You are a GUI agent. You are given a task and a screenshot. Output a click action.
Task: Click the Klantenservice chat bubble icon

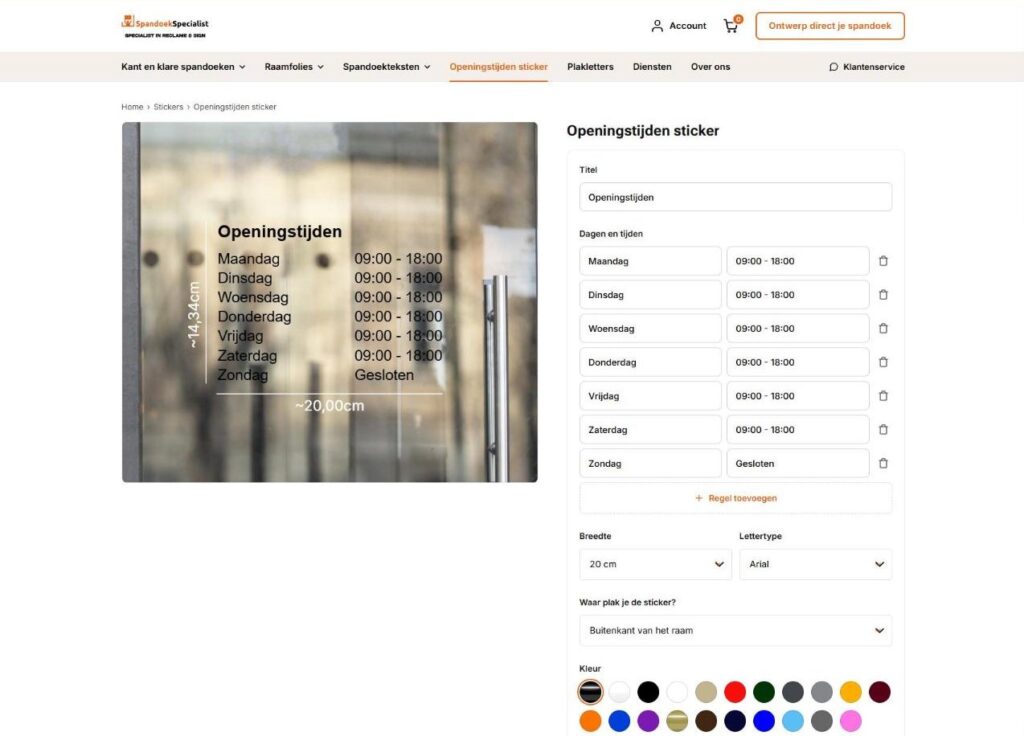[x=833, y=67]
